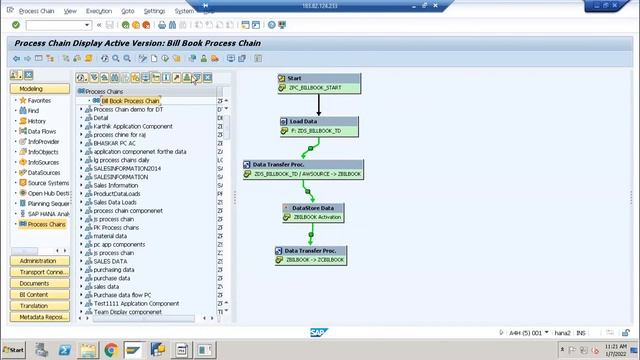The width and height of the screenshot is (640, 360).
Task: Click the Modeling button in navigation pane
Action: [40, 89]
